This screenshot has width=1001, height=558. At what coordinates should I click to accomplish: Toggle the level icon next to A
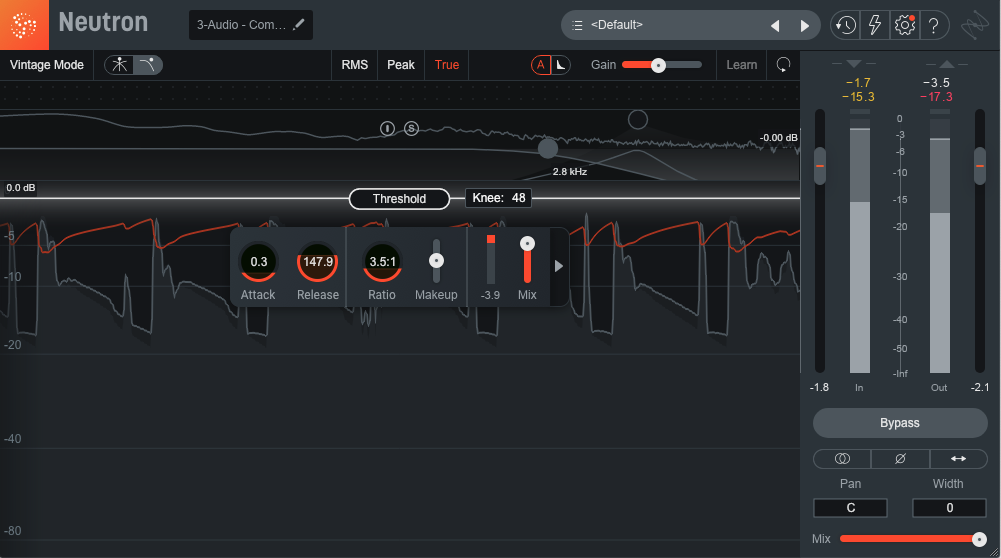coord(561,65)
